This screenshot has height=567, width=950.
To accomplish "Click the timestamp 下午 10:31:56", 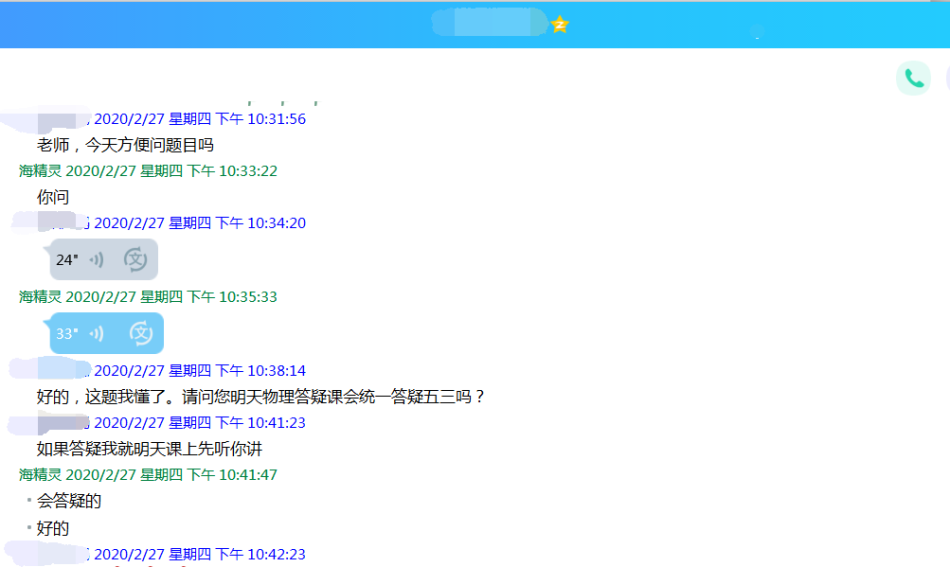I will 260,119.
